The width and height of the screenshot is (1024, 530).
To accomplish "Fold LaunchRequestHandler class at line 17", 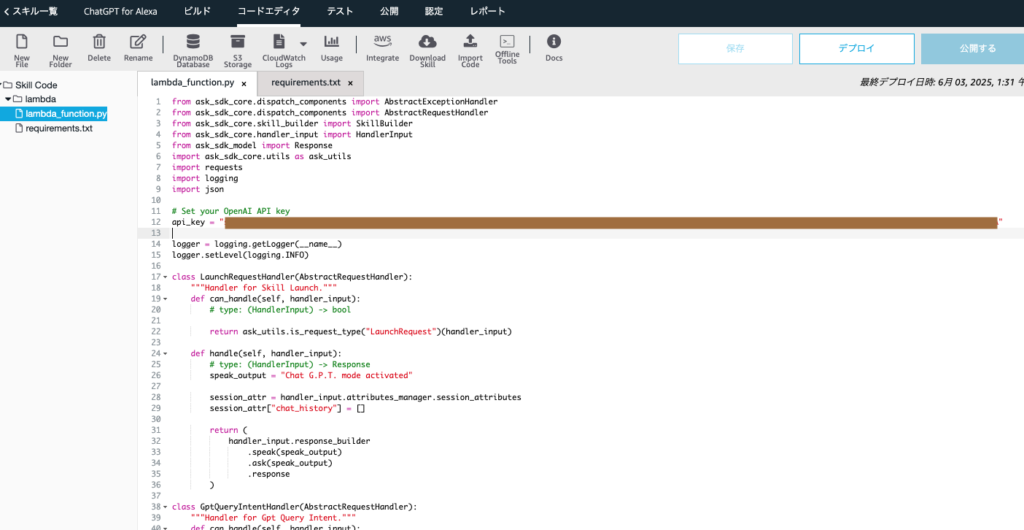I will 165,277.
